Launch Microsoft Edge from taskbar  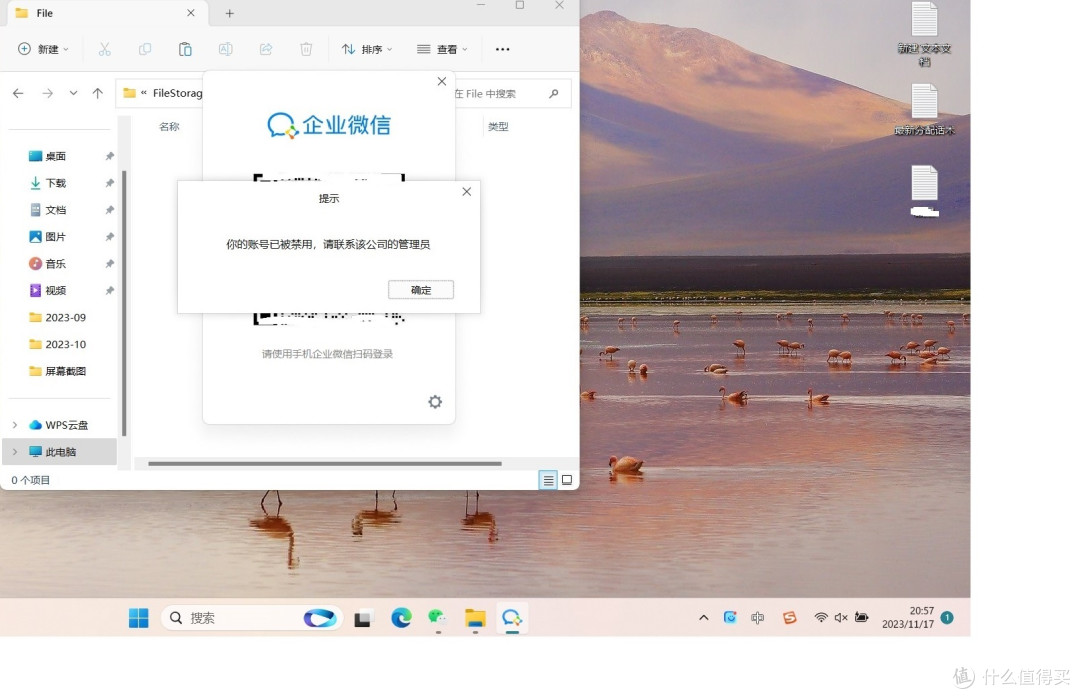[401, 618]
